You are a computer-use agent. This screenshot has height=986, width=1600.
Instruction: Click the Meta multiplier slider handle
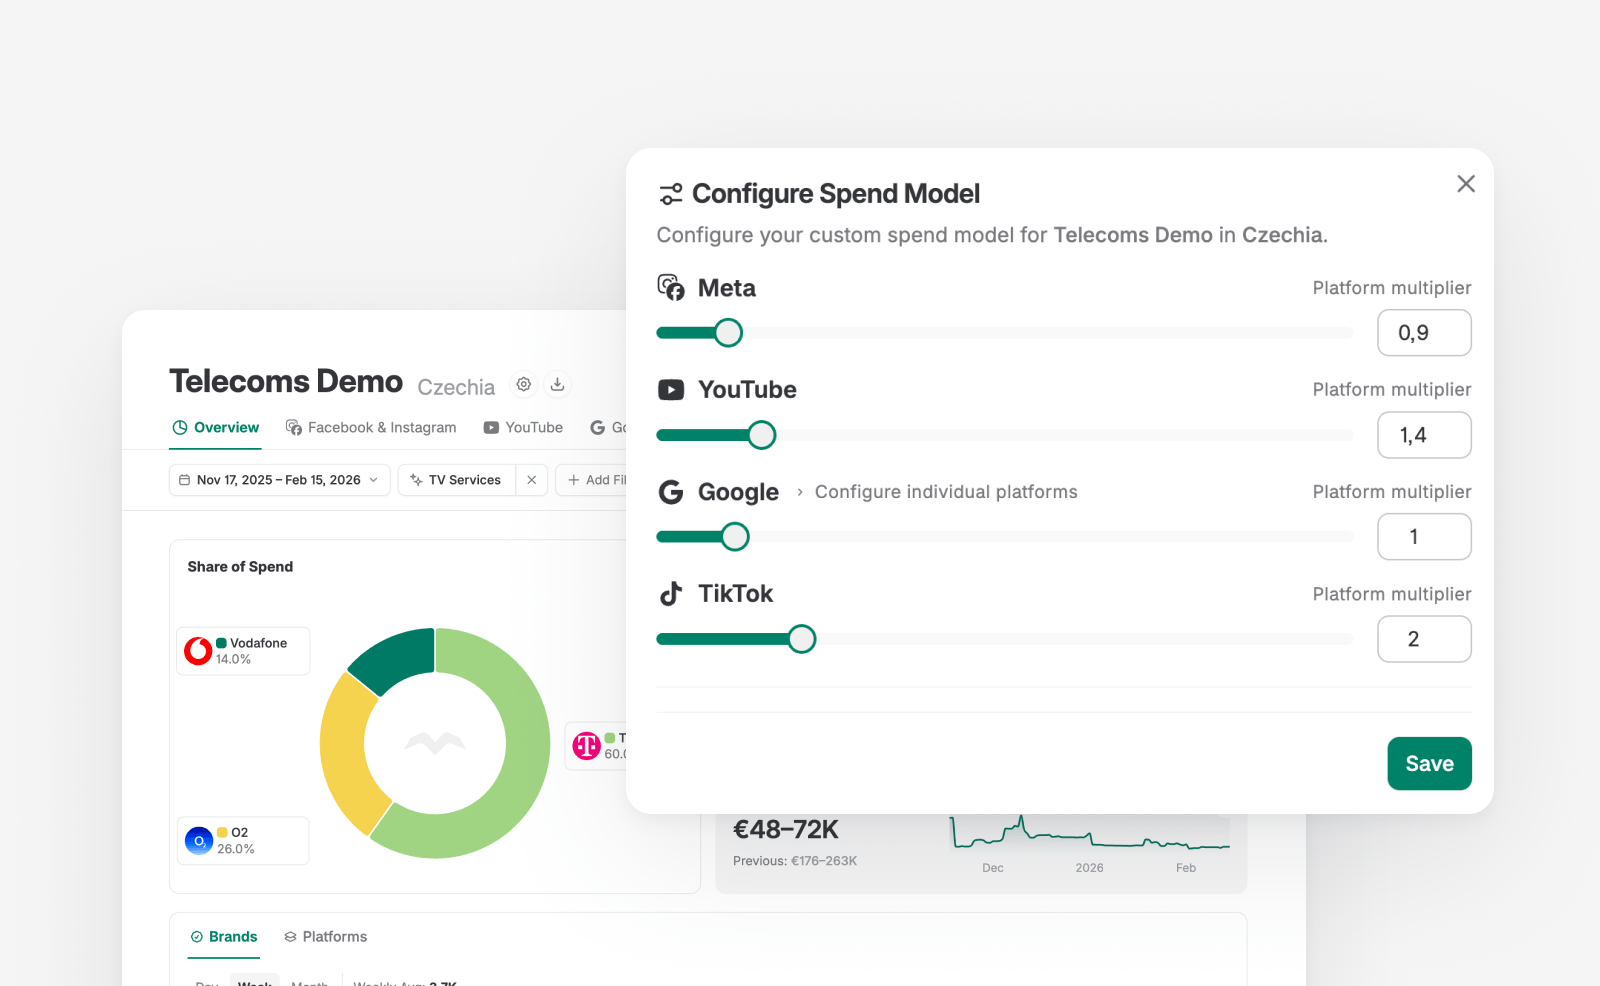(x=729, y=333)
